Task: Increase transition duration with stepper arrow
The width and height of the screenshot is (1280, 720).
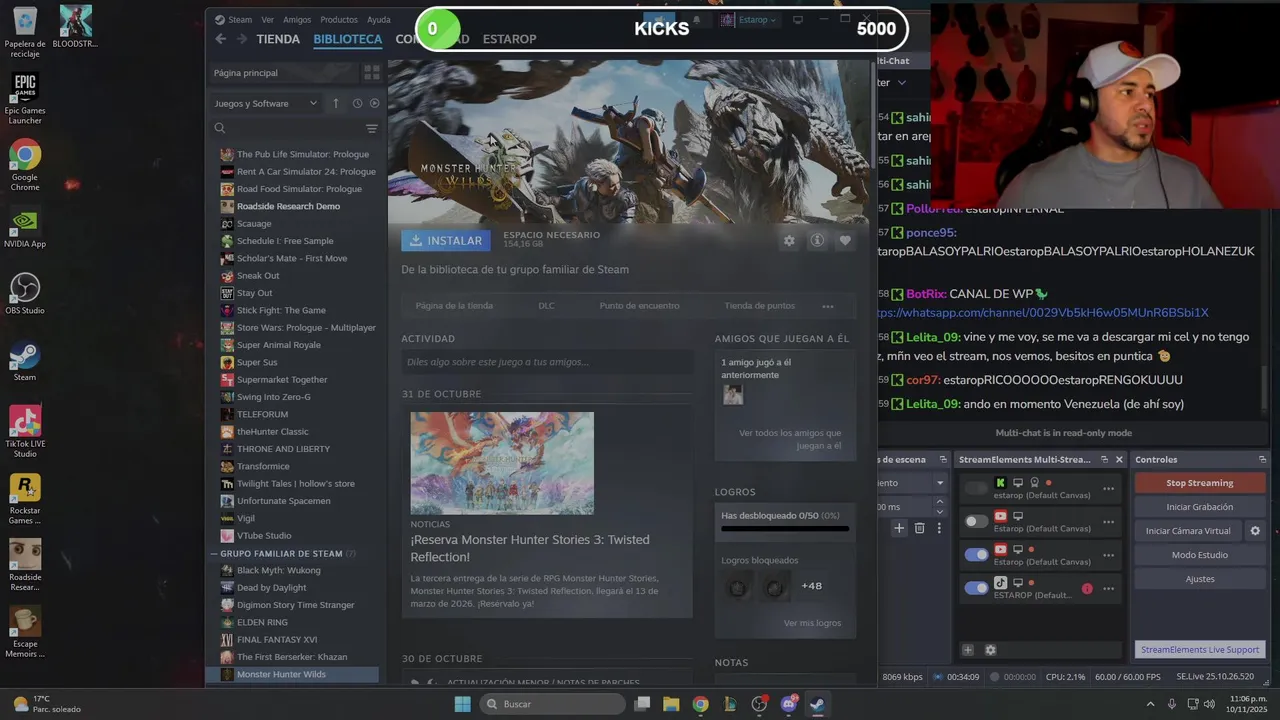Action: (x=939, y=504)
